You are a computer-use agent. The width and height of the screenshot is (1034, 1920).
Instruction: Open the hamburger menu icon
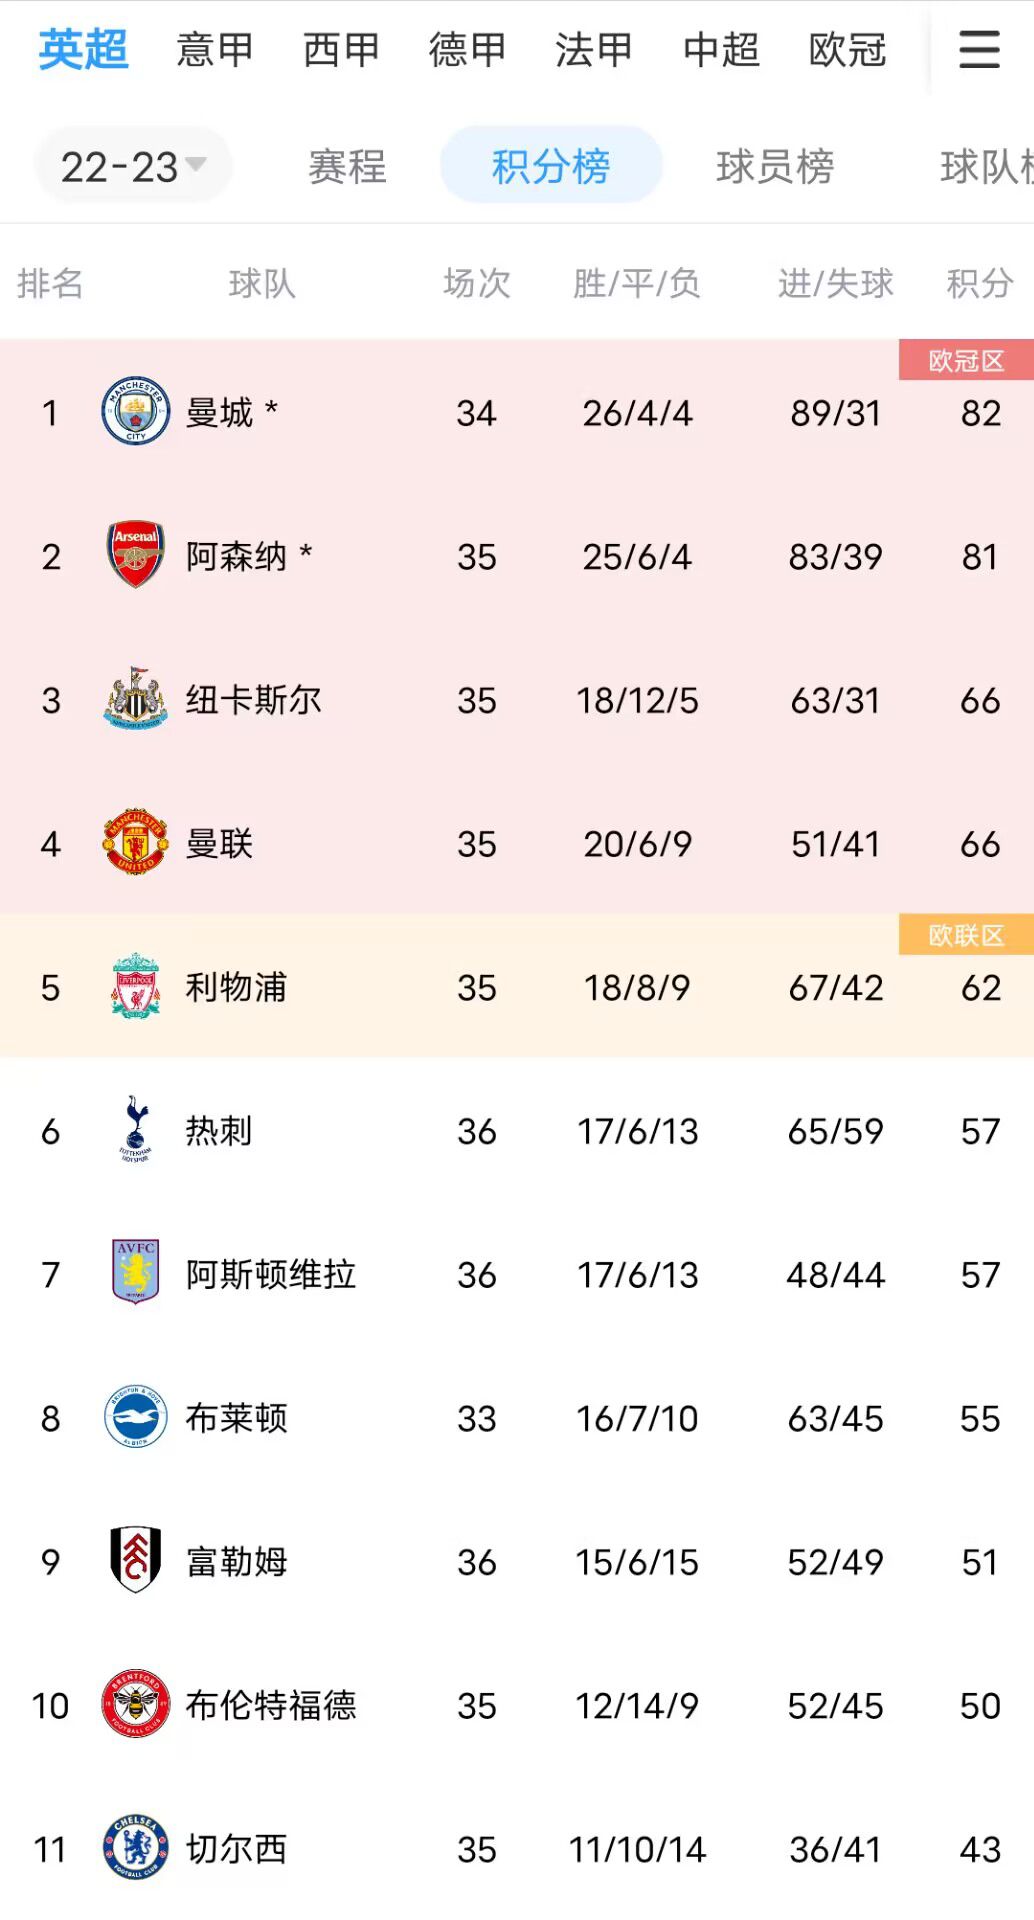click(979, 49)
